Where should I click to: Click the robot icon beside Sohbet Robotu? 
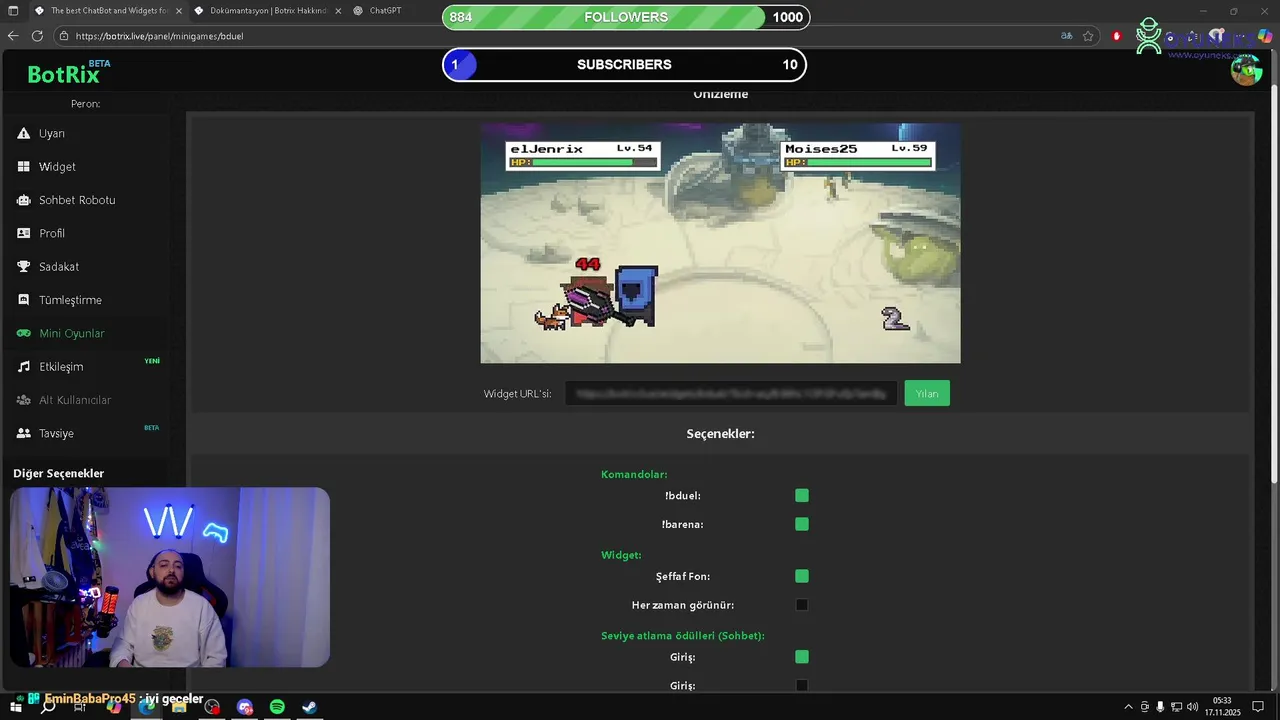click(x=24, y=200)
